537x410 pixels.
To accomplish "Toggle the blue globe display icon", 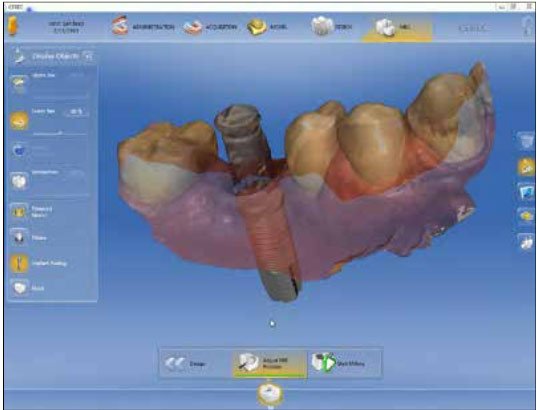I will 19,150.
